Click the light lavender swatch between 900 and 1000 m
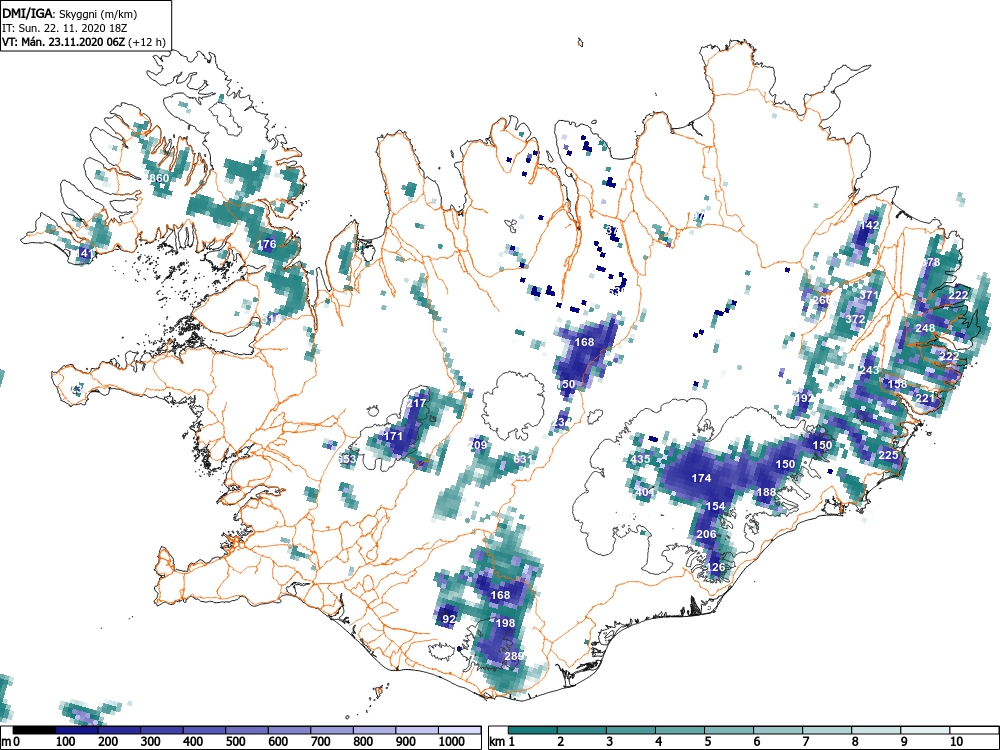The height and width of the screenshot is (750, 1000). 416,730
